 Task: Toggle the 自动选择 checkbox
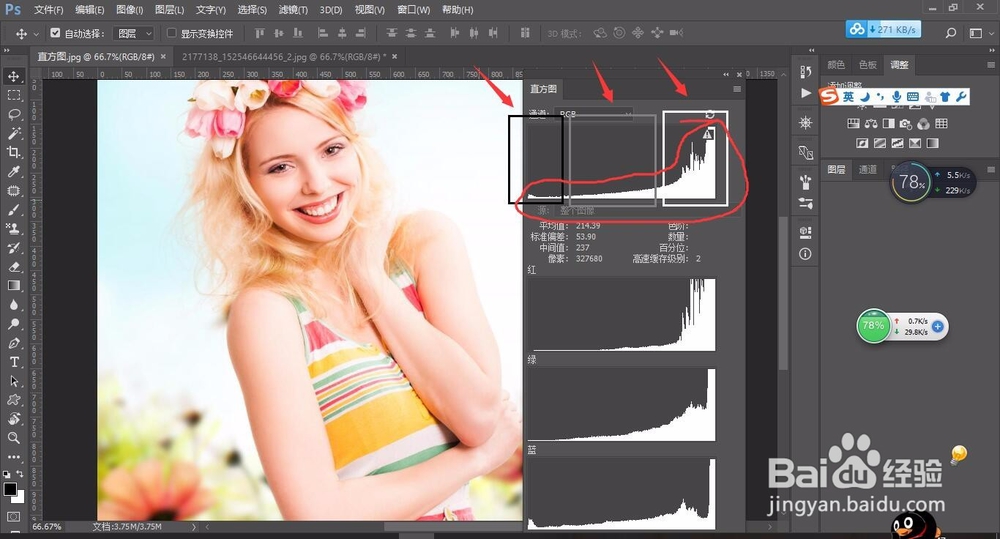(55, 33)
